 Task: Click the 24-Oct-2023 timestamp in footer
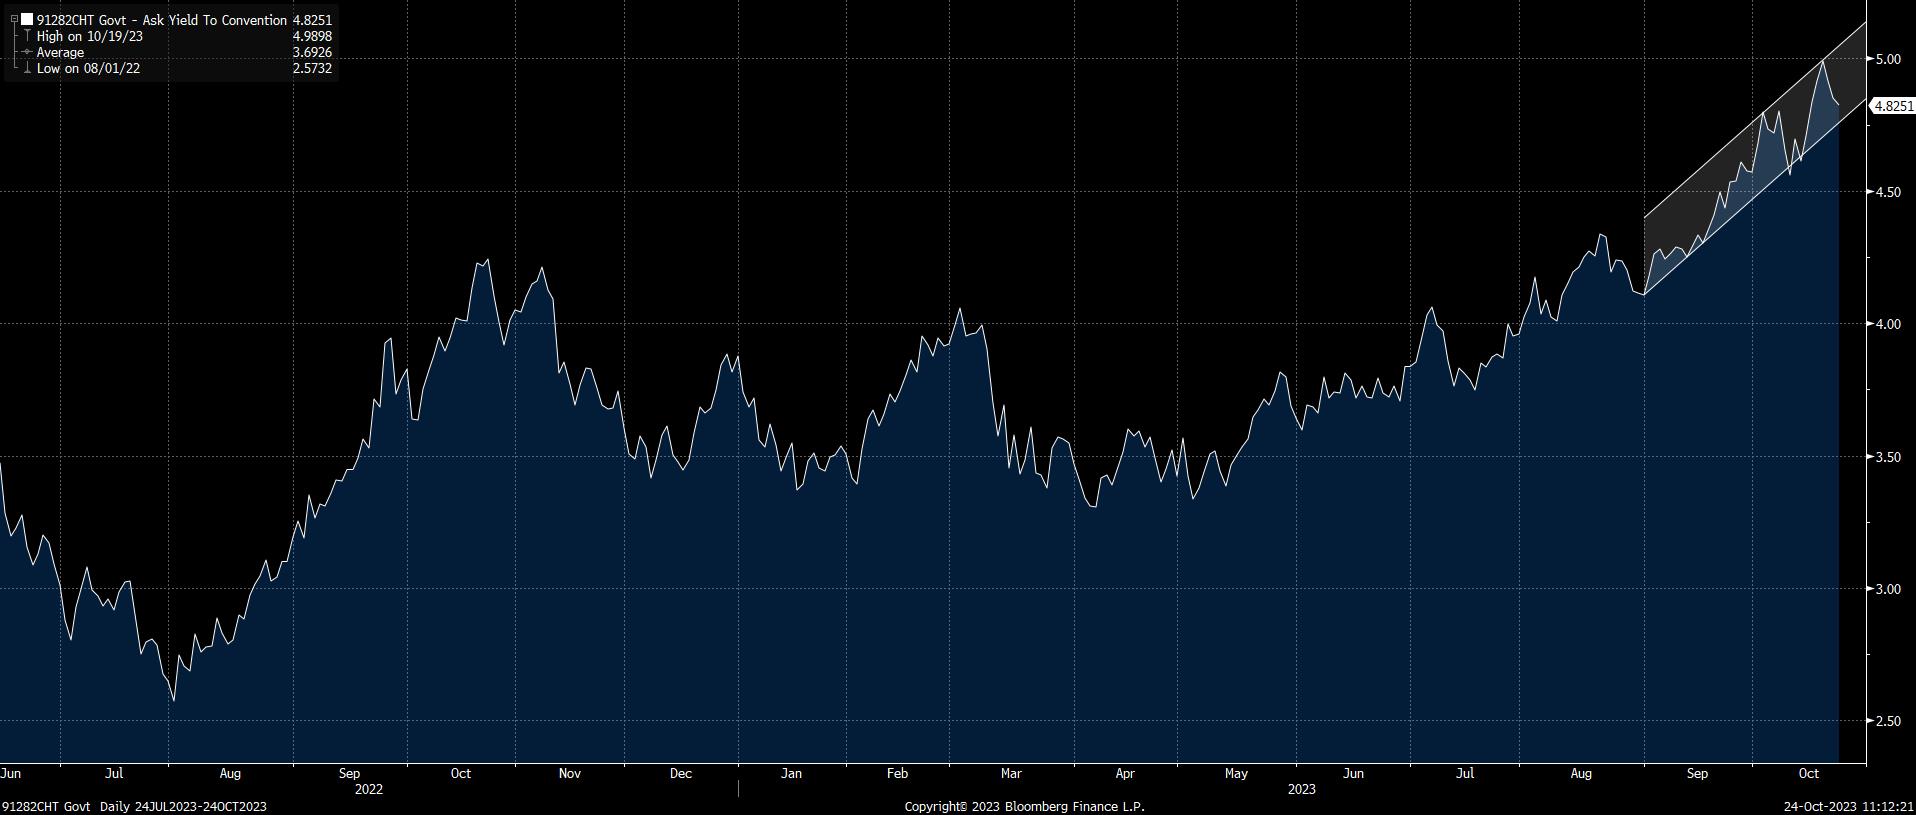pos(1849,806)
